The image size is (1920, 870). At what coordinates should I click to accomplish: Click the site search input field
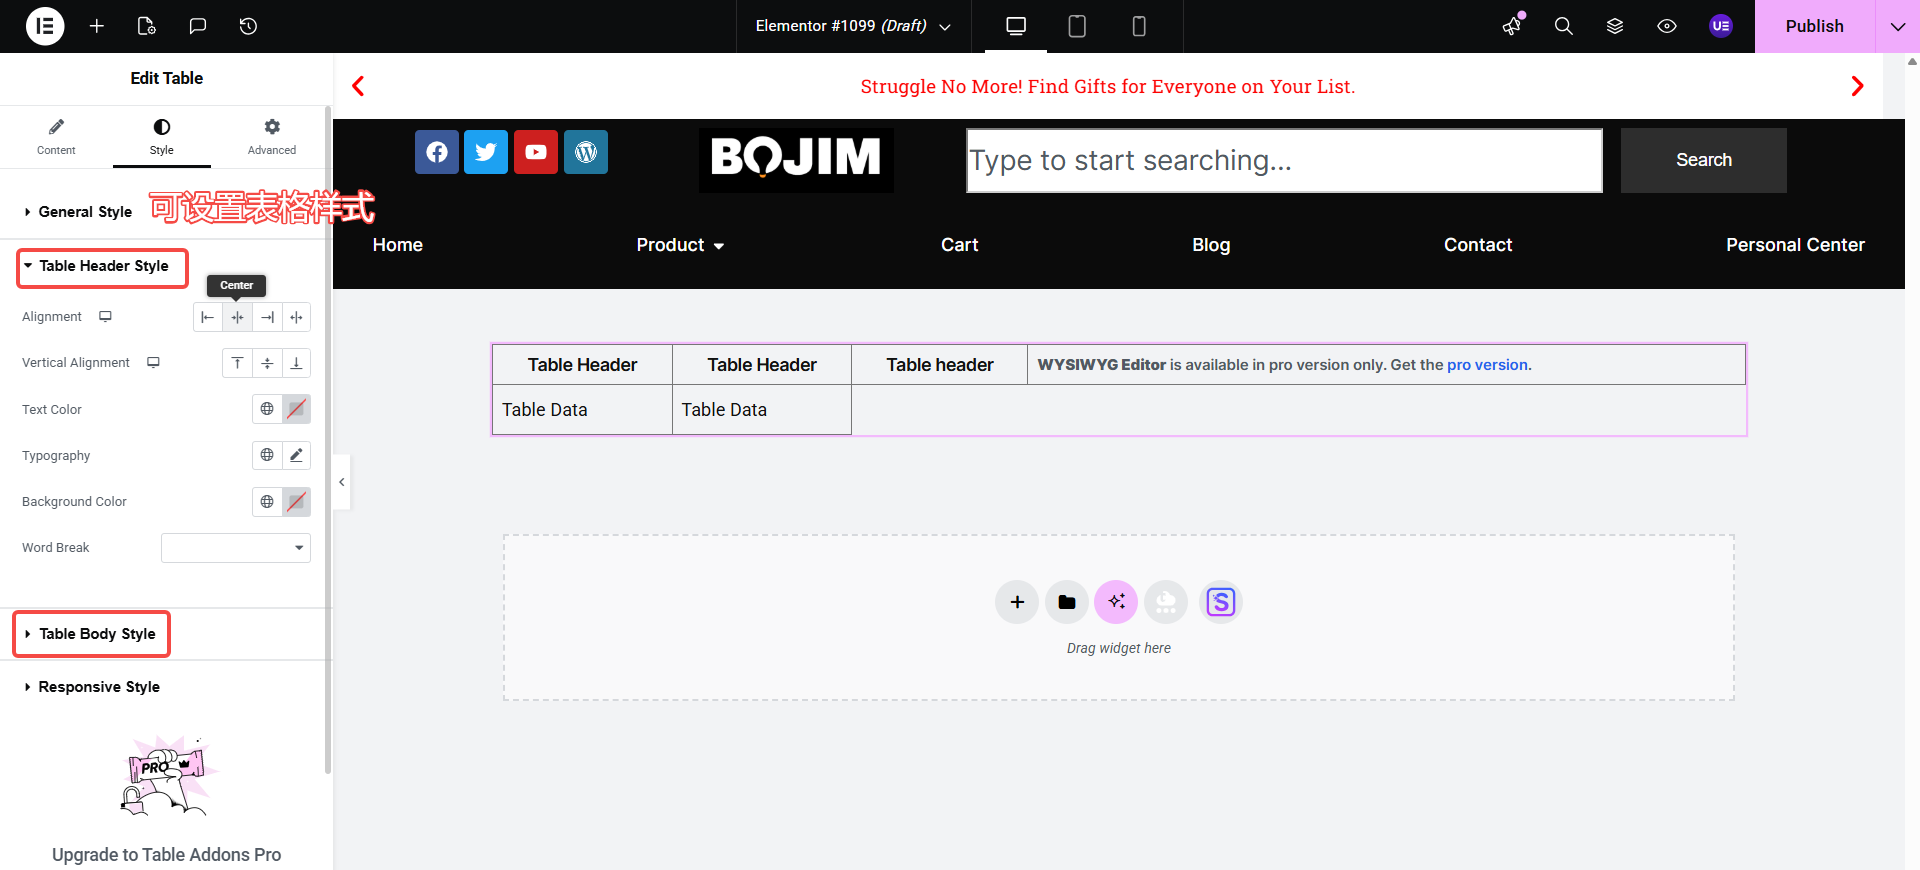click(1284, 160)
